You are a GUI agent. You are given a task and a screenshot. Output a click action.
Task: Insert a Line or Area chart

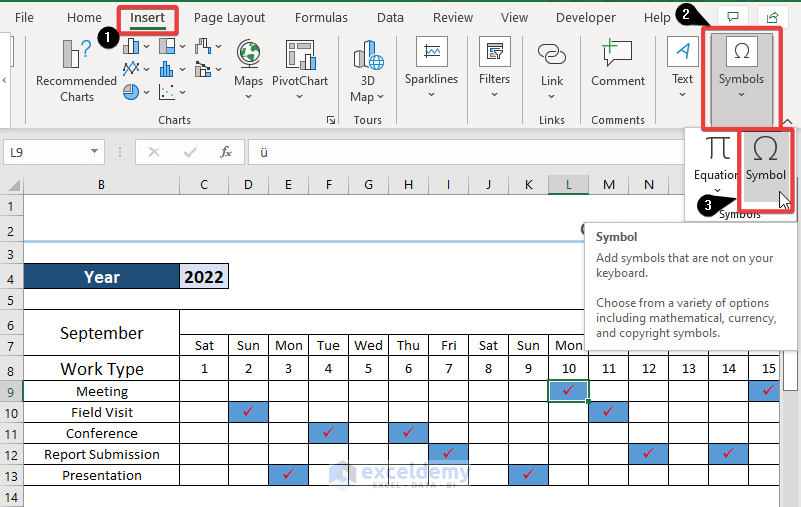point(131,68)
